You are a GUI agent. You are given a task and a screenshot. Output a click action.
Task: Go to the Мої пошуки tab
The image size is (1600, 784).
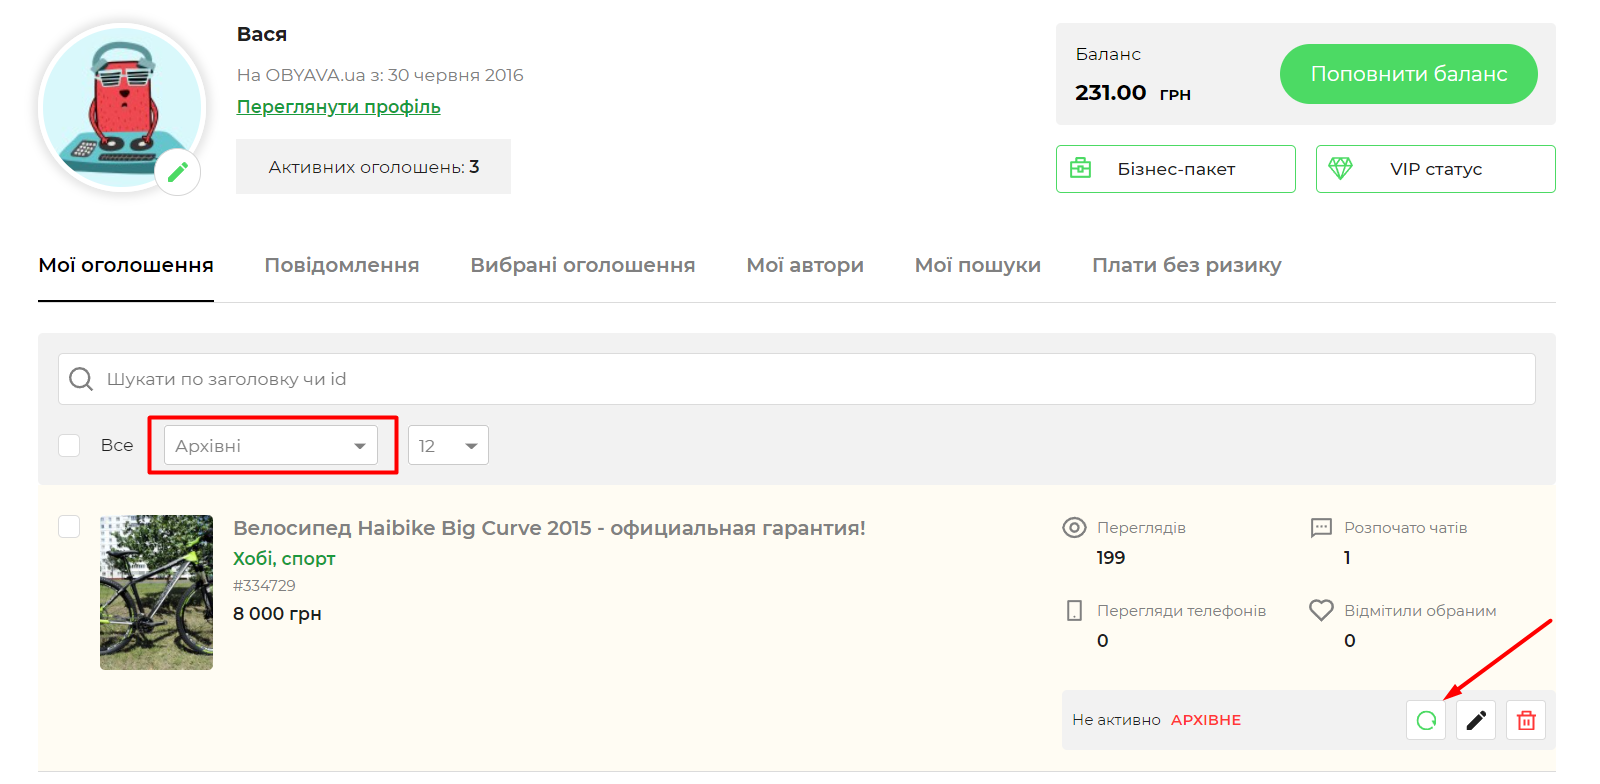[x=978, y=265]
